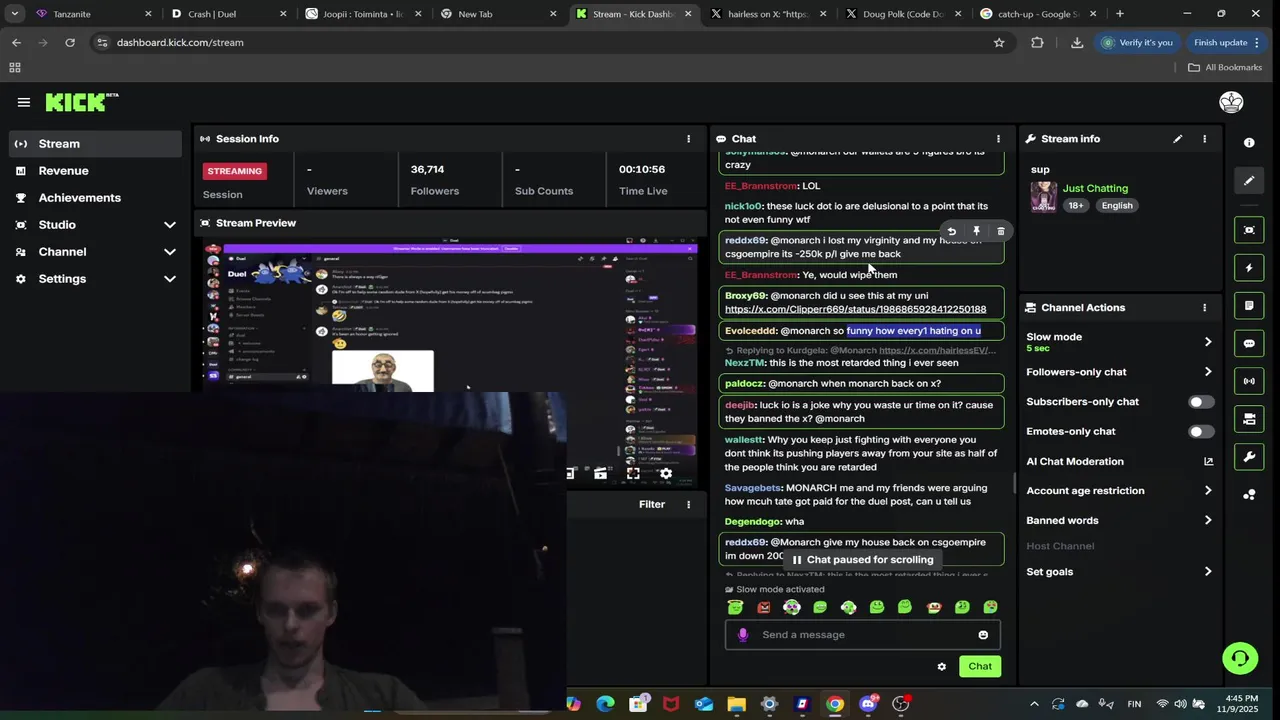Edit stream info with the pencil in the Stream info header

pos(1177,139)
